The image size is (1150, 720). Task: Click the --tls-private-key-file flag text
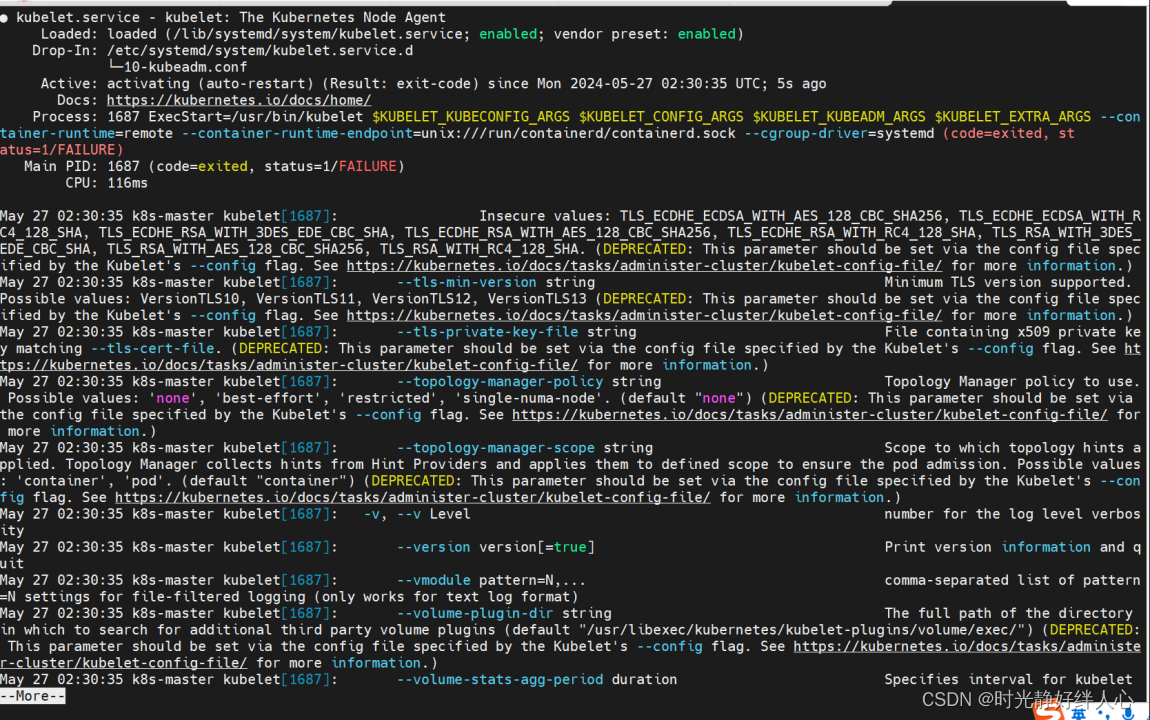(487, 332)
